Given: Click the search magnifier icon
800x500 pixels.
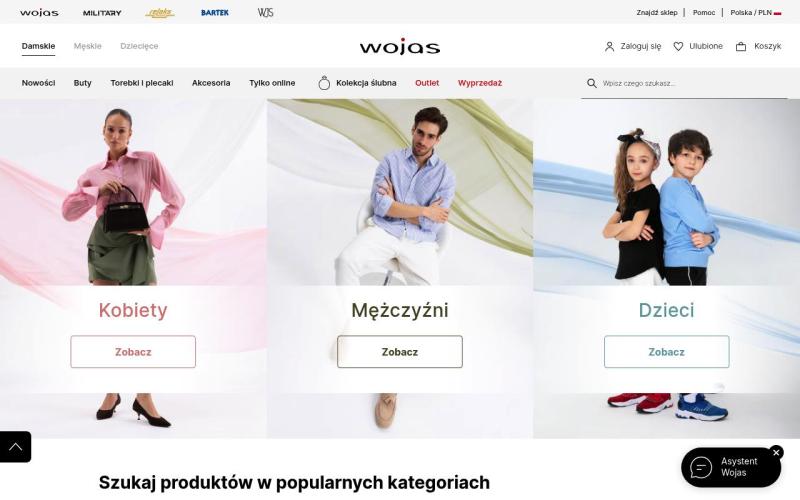Looking at the screenshot, I should 591,83.
